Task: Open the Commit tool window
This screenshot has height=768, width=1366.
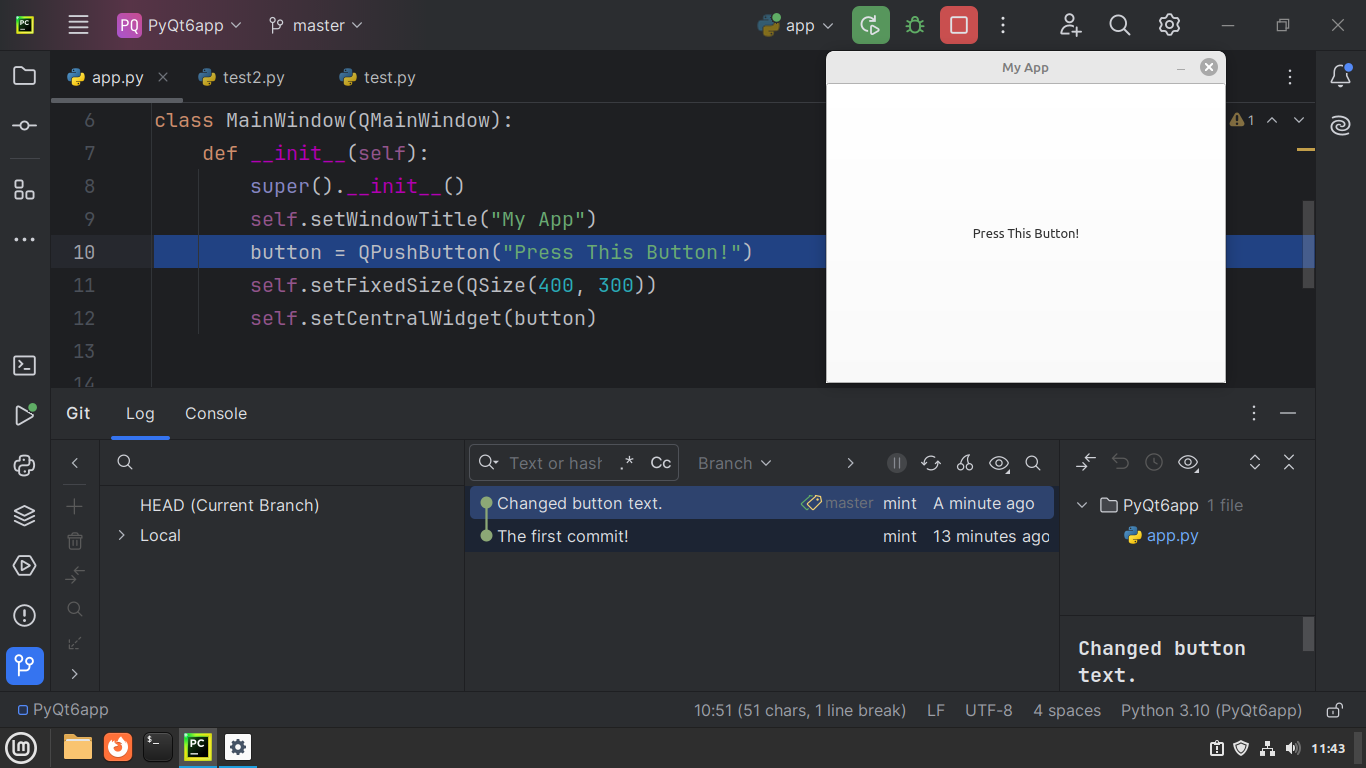Action: click(25, 126)
